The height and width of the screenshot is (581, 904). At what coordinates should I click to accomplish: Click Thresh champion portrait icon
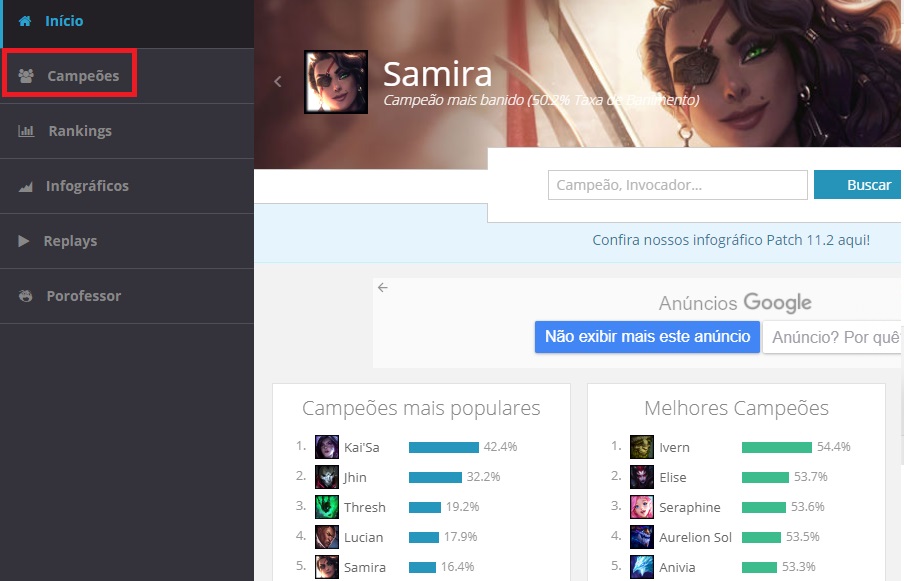[x=327, y=507]
